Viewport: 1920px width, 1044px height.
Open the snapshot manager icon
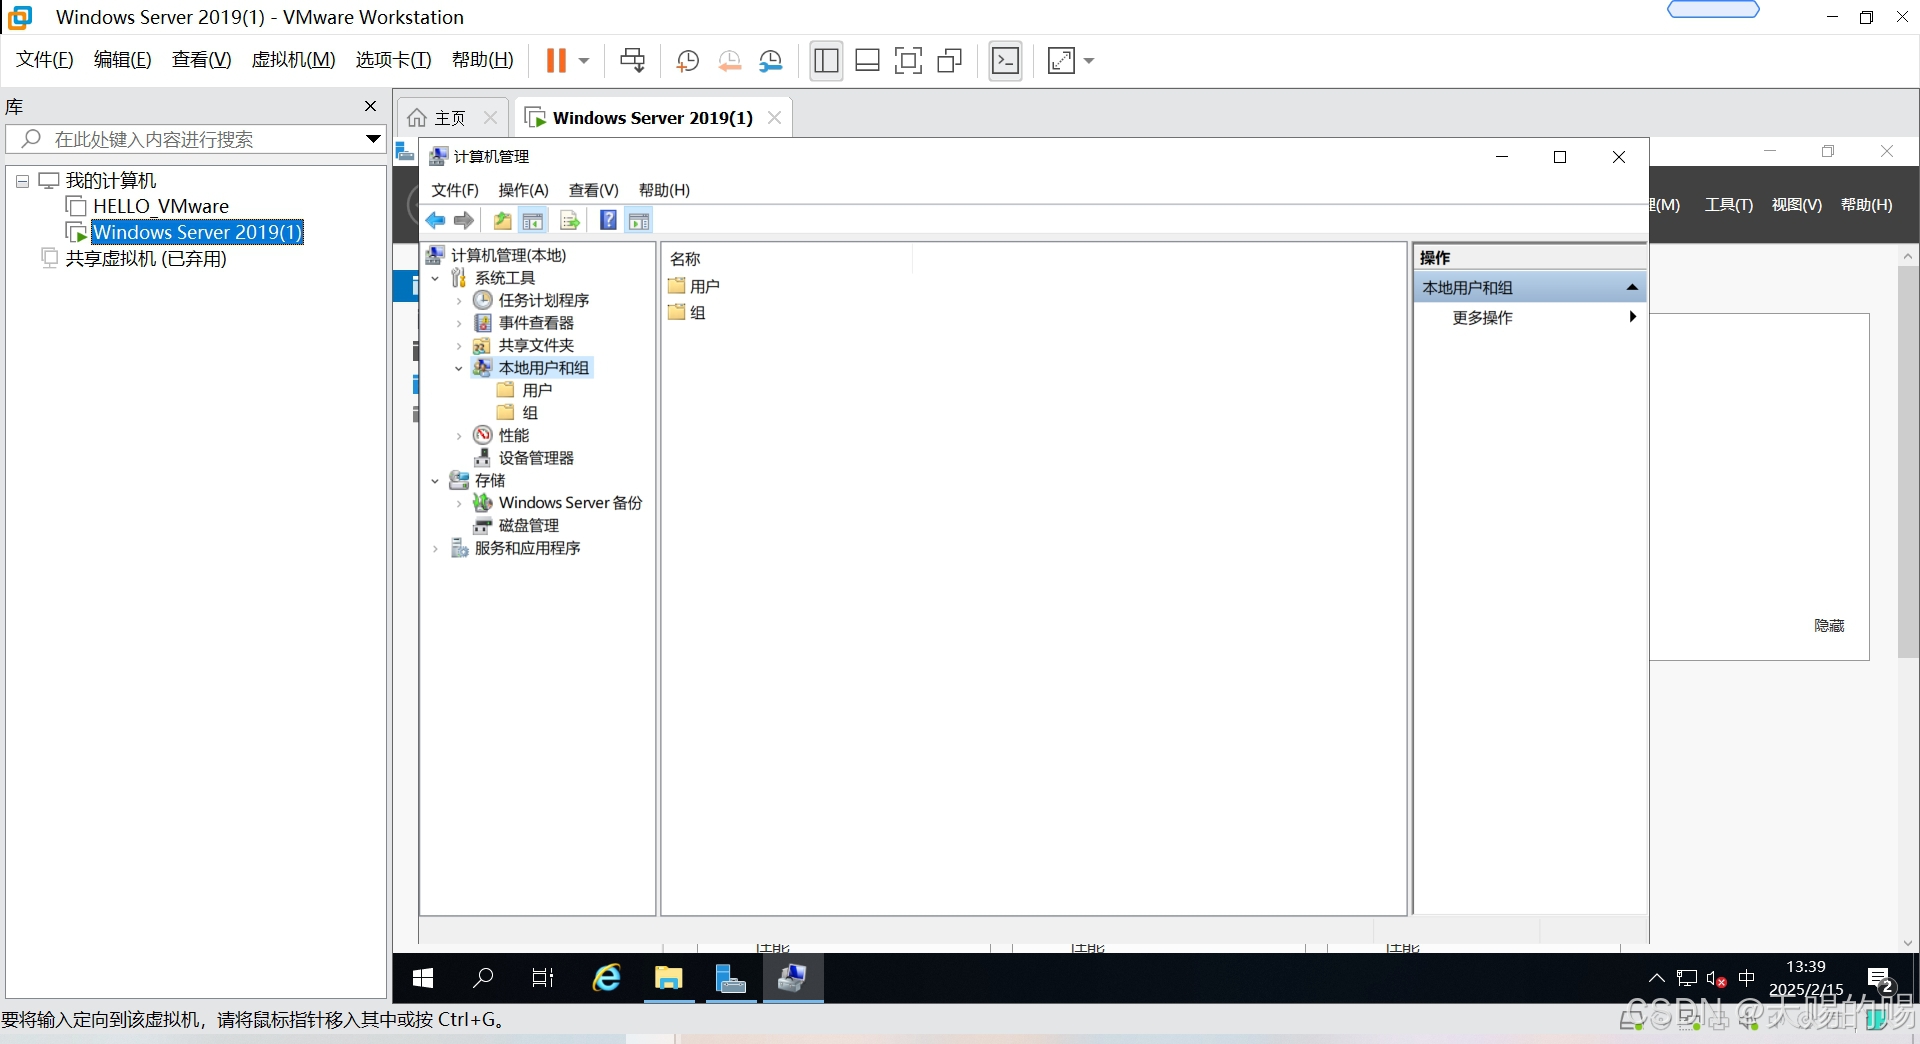tap(771, 61)
